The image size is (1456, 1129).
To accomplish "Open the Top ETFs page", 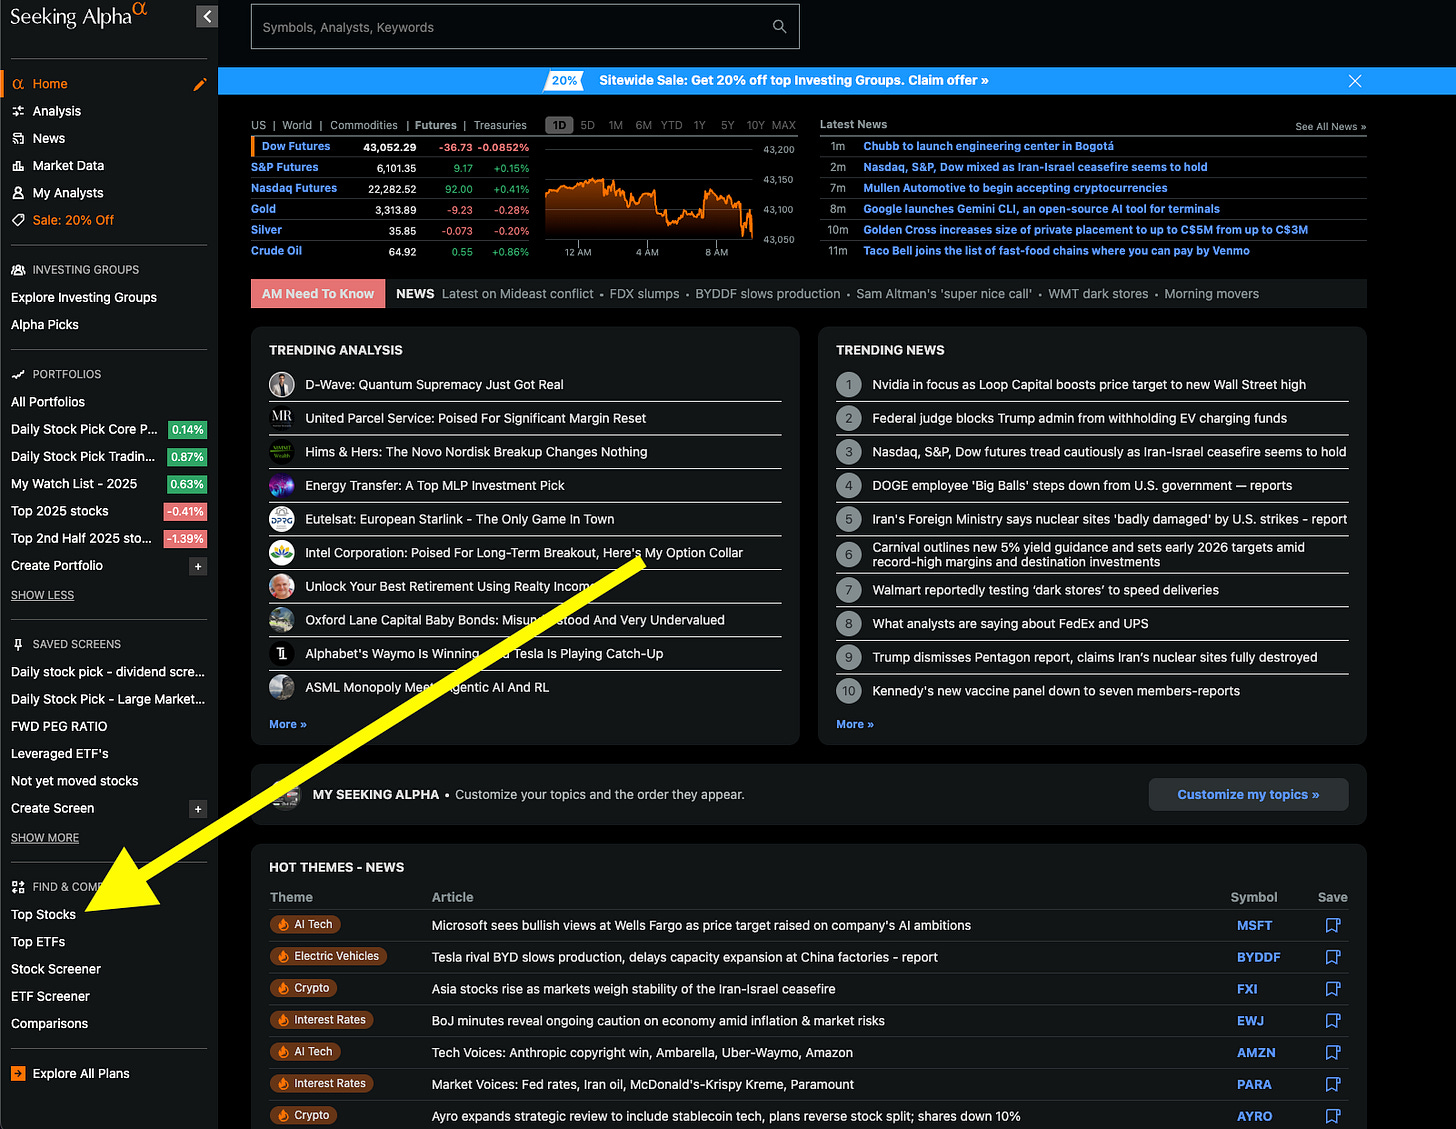I will (x=38, y=942).
